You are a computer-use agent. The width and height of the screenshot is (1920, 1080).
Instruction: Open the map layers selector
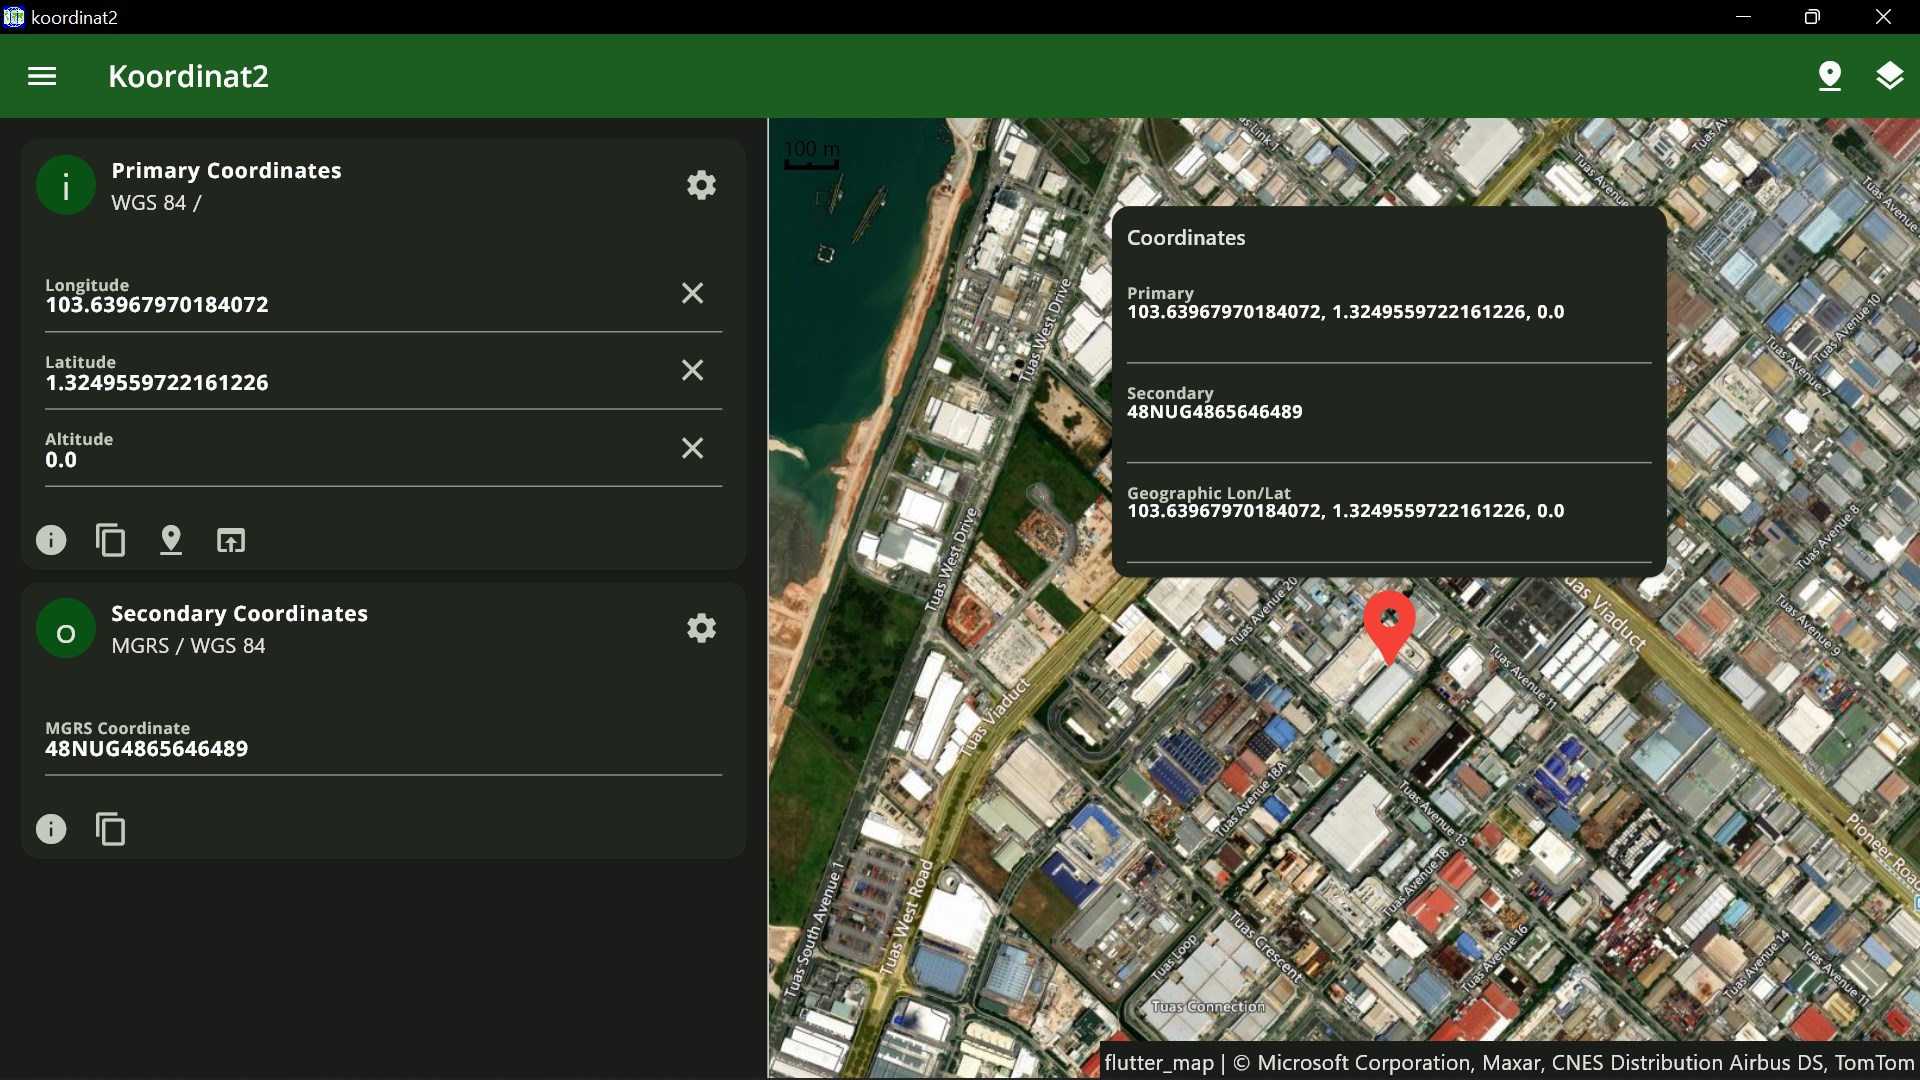pyautogui.click(x=1889, y=76)
